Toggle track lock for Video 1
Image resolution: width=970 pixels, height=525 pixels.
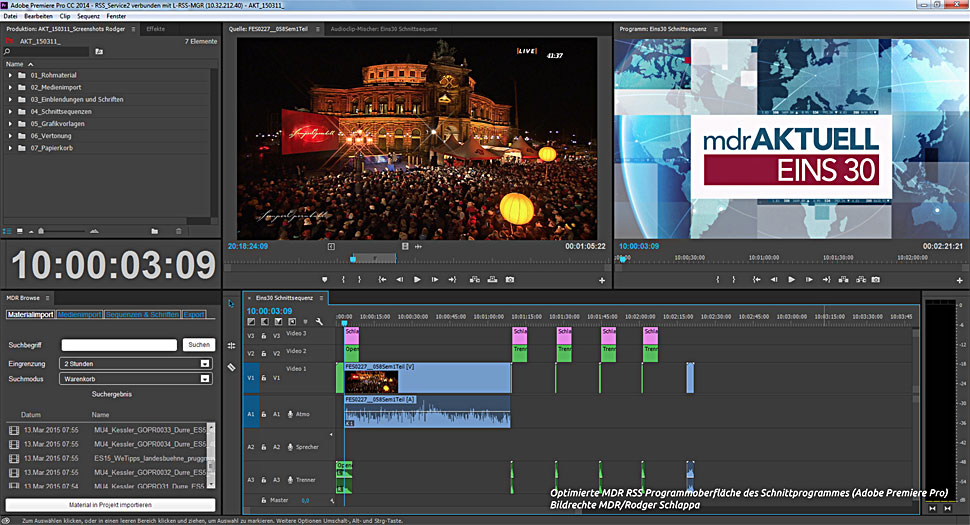pos(264,378)
